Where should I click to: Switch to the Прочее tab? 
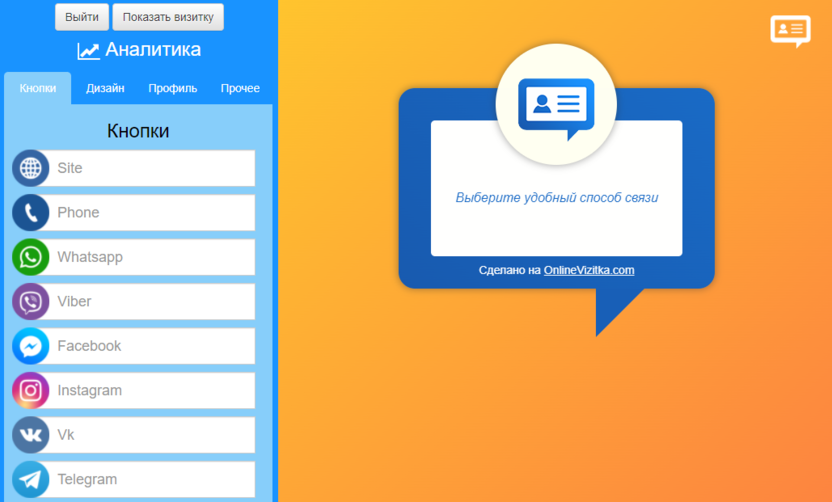pyautogui.click(x=240, y=88)
